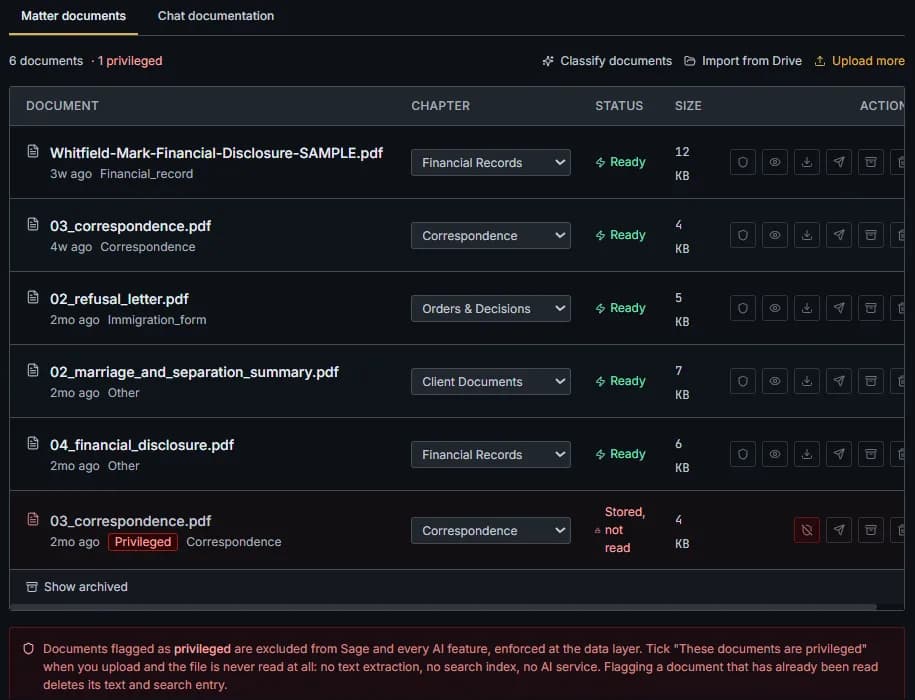Open the Client Documents chapter dropdown

tap(491, 381)
